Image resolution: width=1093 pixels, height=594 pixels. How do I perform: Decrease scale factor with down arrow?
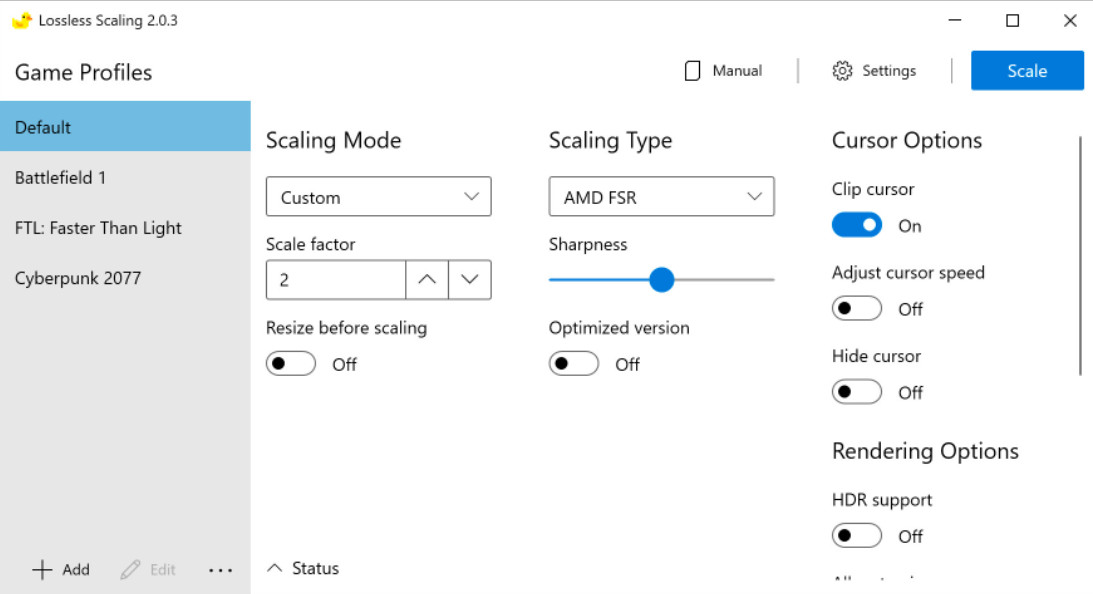coord(470,280)
